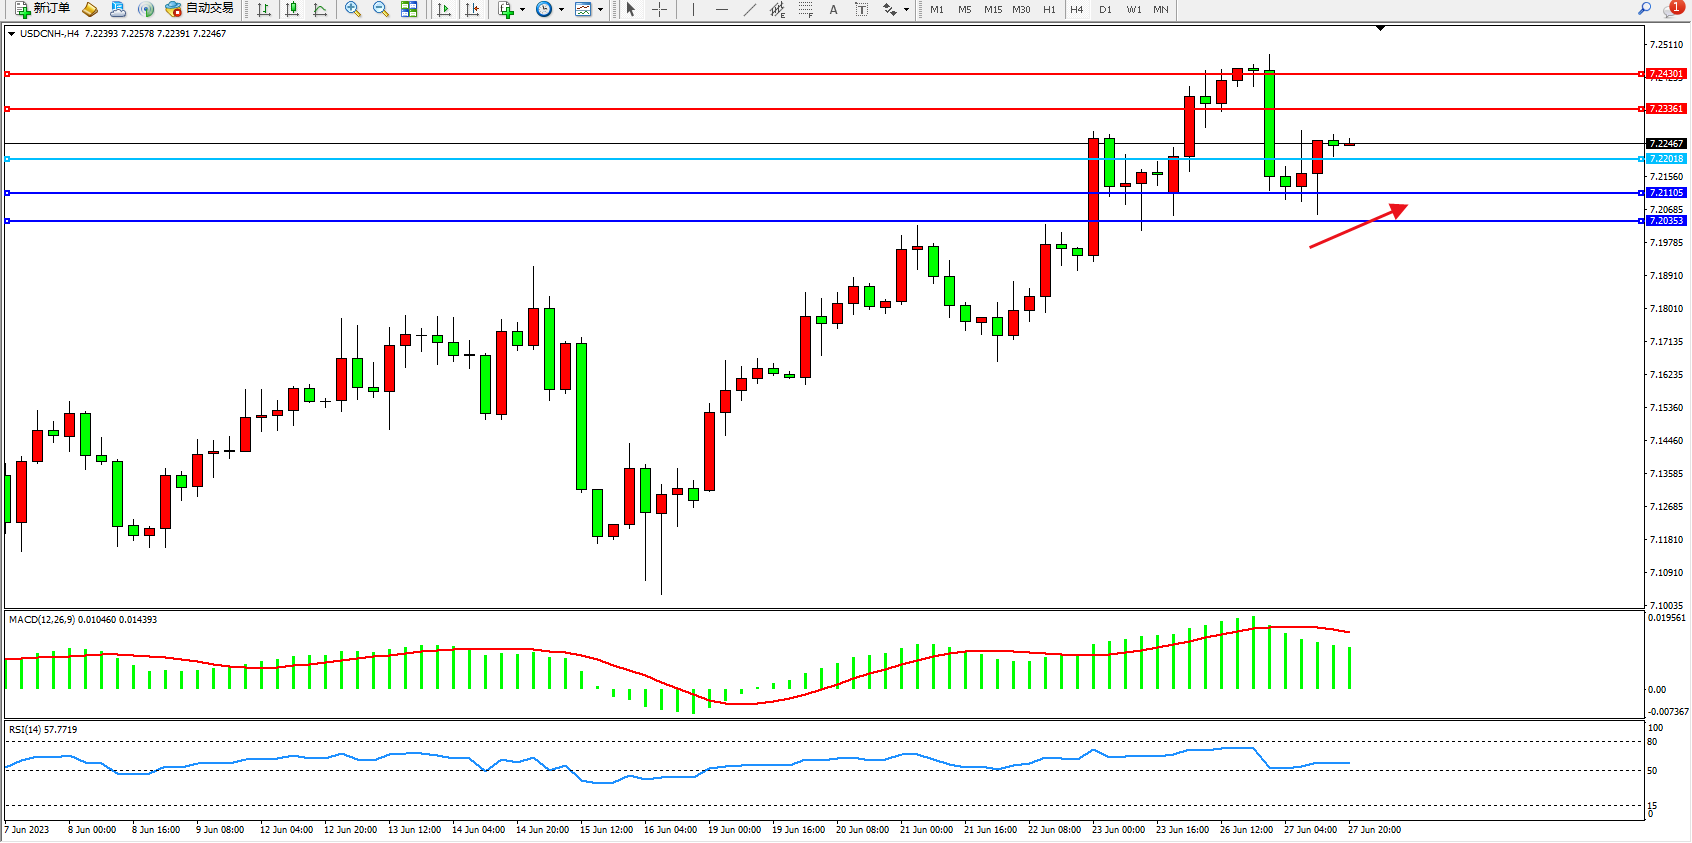Choose the Fibonacci retracement tool

806,9
